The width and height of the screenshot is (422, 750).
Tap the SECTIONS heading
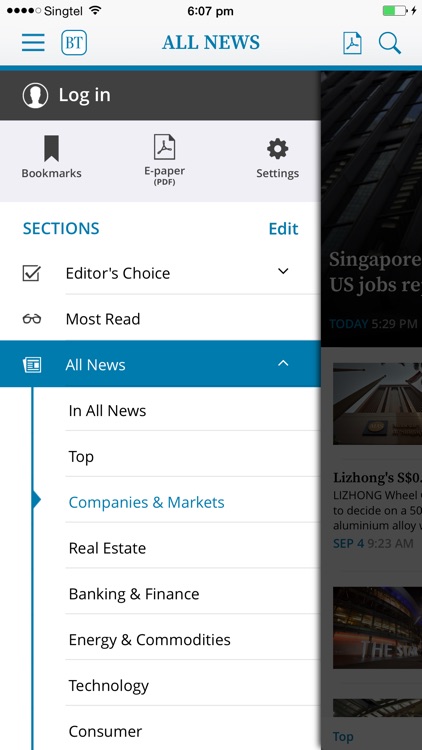point(61,229)
